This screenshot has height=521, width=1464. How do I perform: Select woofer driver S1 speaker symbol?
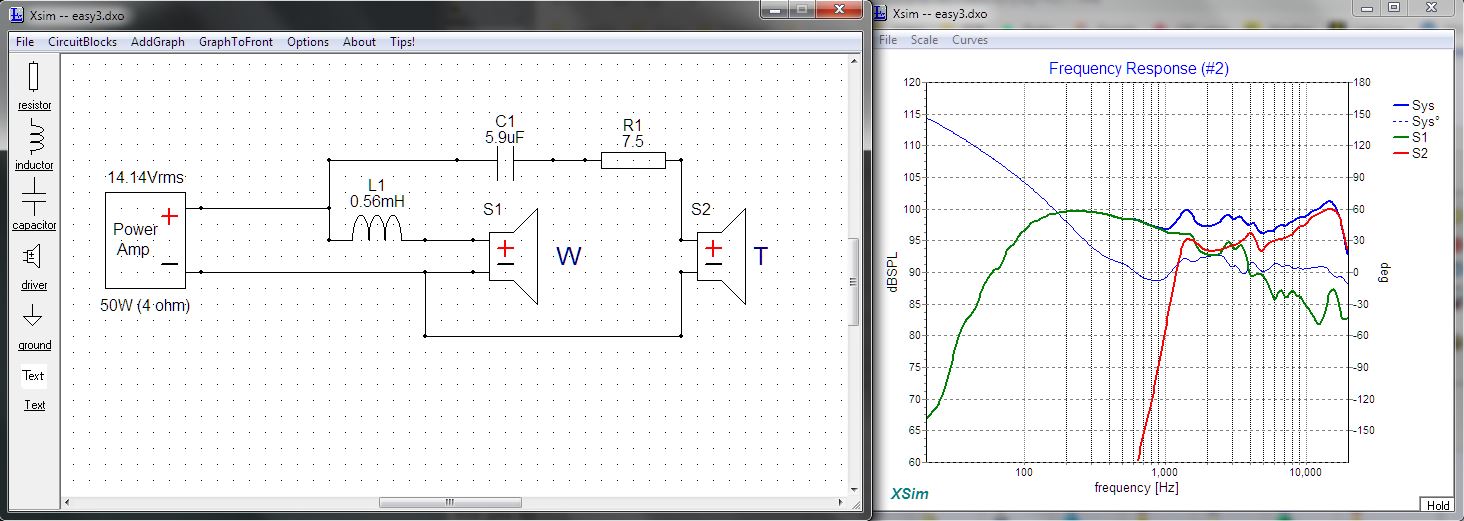coord(513,255)
